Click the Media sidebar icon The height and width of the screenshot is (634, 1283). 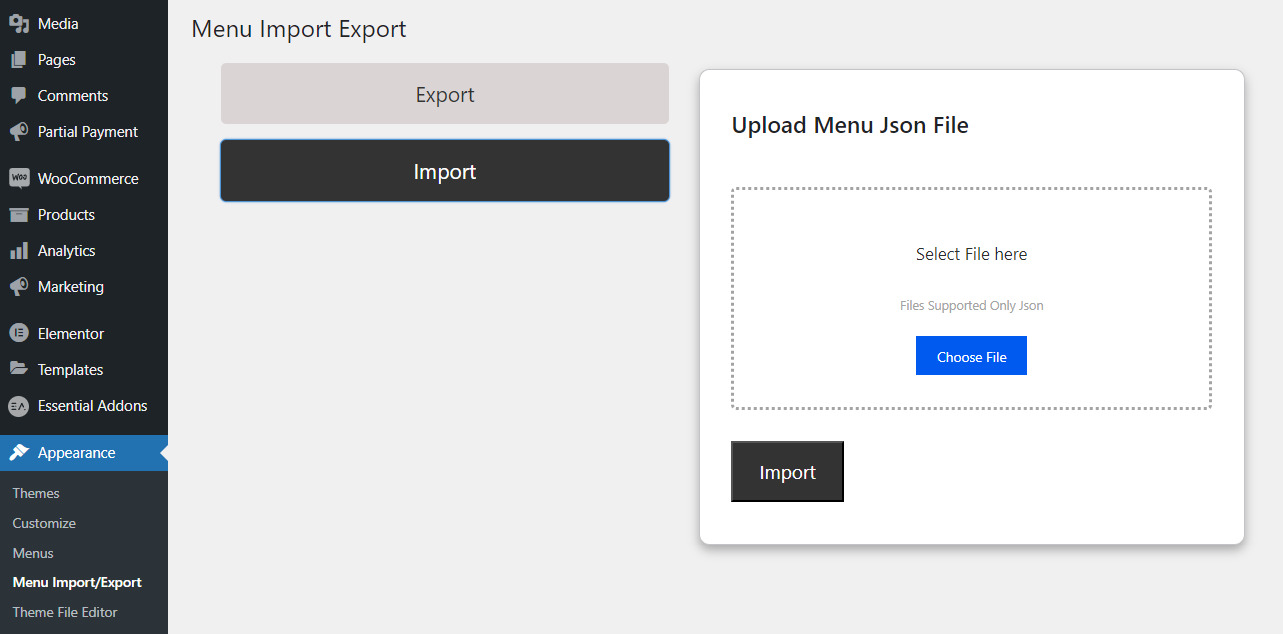pyautogui.click(x=18, y=23)
